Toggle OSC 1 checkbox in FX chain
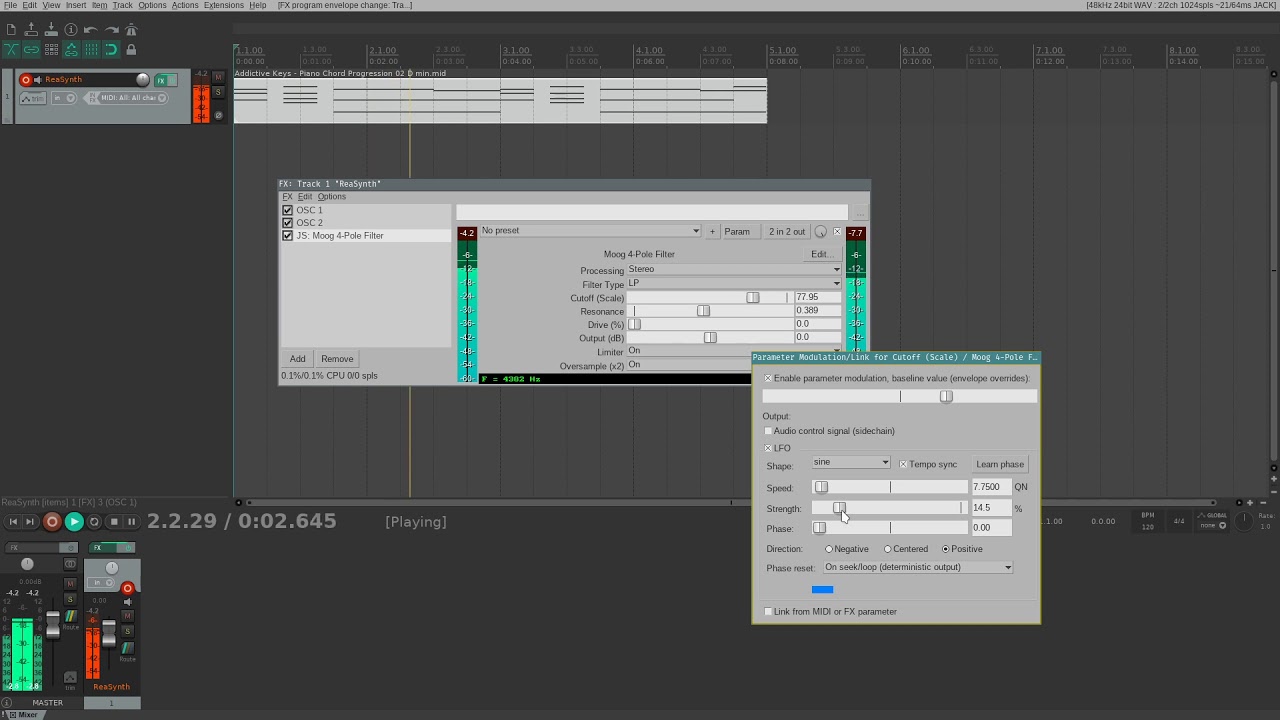 (x=288, y=210)
